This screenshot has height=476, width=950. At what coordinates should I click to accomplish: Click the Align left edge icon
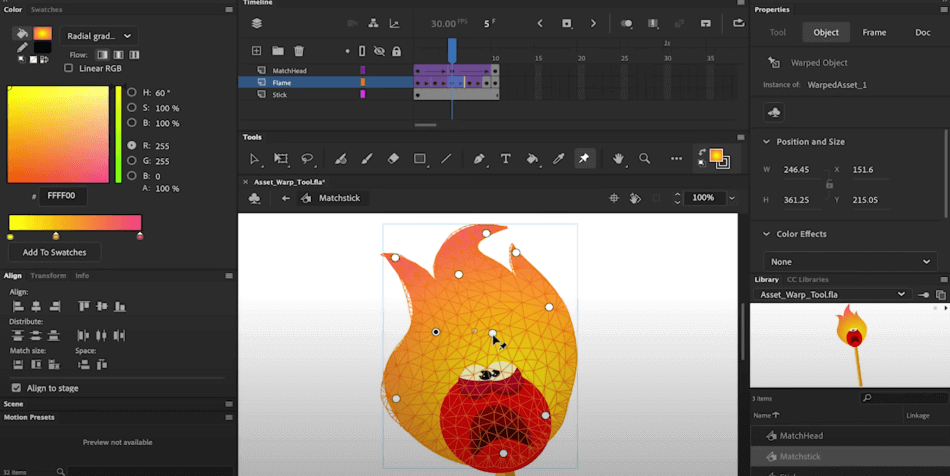click(x=18, y=306)
